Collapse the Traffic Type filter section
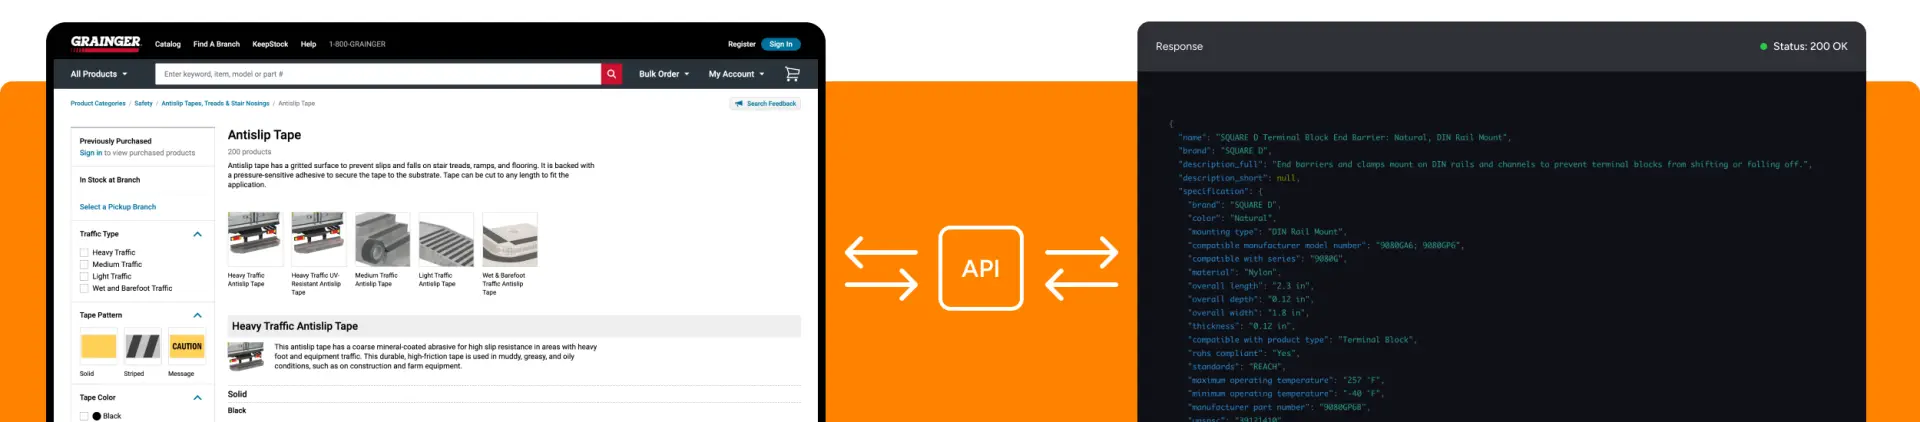The height and width of the screenshot is (422, 1920). coord(197,234)
